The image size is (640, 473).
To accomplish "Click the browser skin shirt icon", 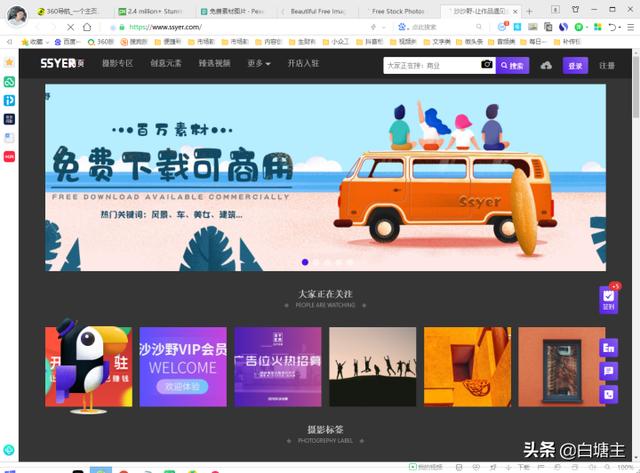I will (575, 9).
